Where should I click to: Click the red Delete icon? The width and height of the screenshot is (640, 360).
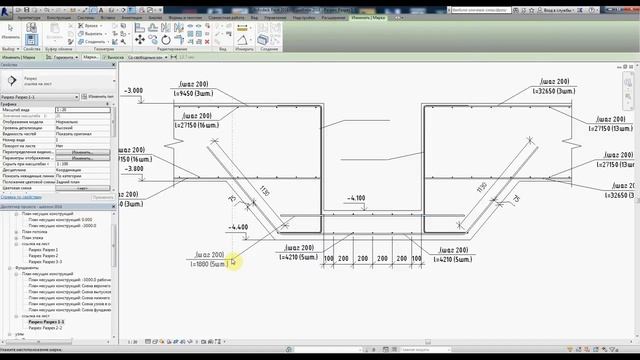(207, 42)
